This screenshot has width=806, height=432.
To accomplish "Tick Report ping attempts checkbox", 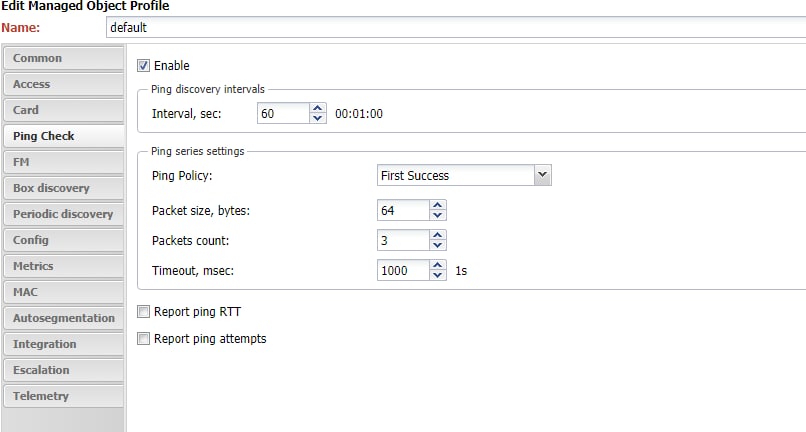I will [143, 338].
